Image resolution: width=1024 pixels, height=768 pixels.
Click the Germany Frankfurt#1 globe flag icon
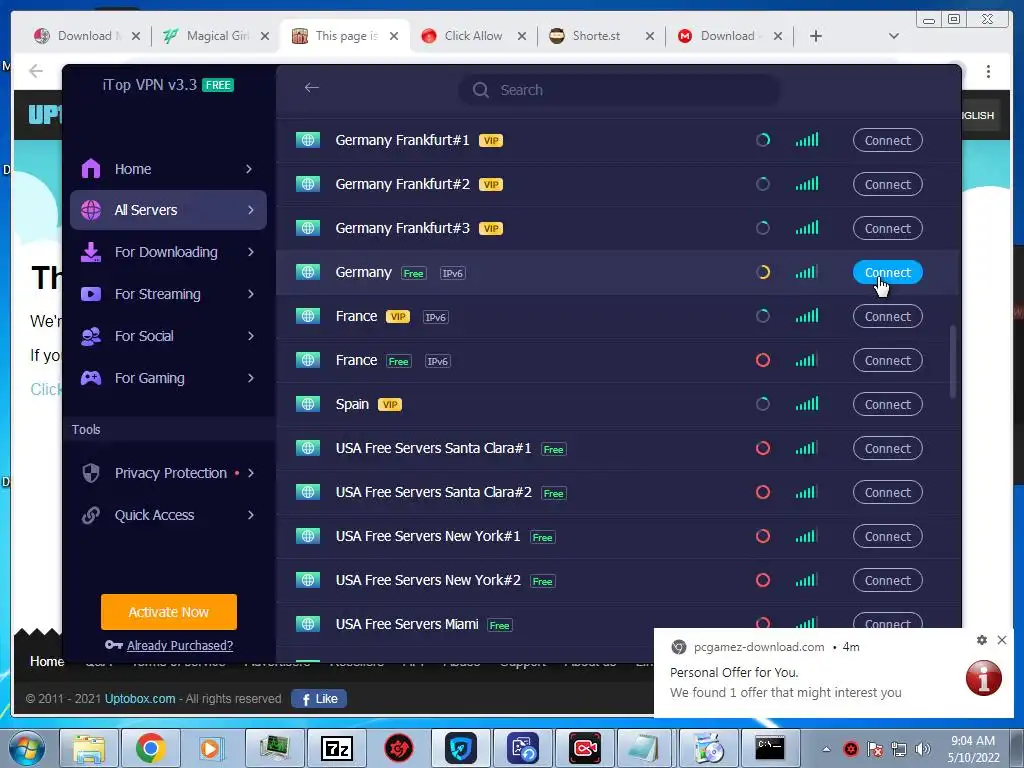[308, 140]
